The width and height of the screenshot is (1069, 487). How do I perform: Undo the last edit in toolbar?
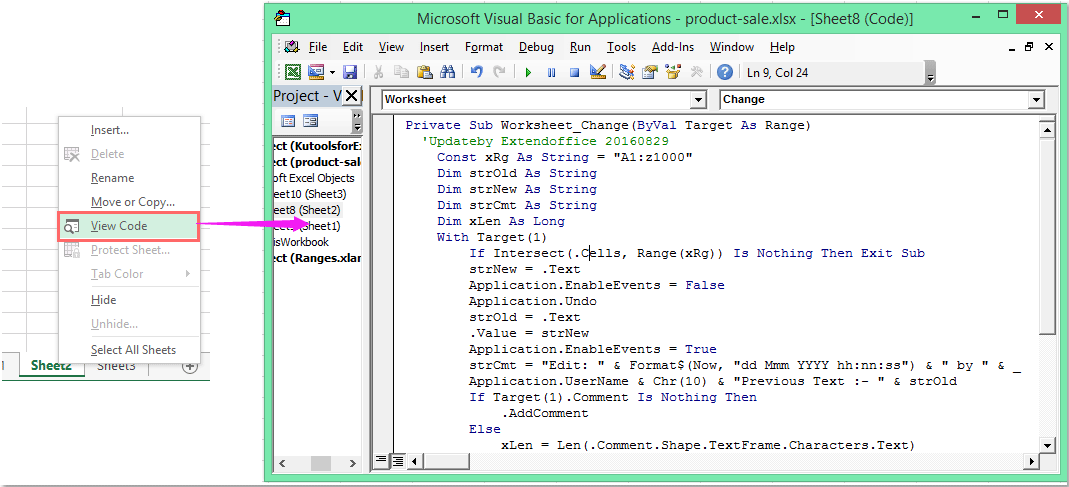476,72
